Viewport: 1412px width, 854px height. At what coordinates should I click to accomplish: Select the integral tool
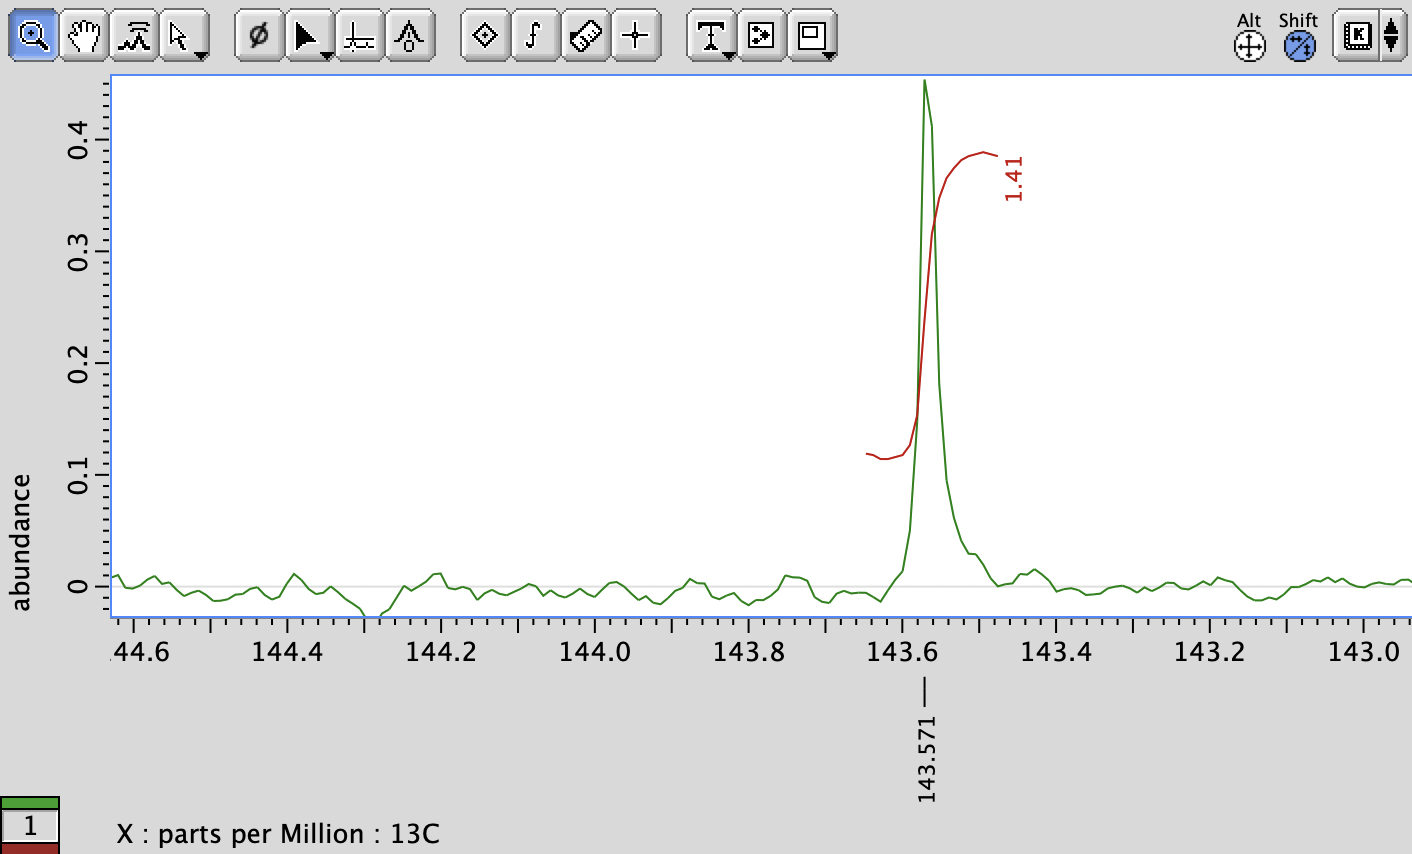(535, 36)
